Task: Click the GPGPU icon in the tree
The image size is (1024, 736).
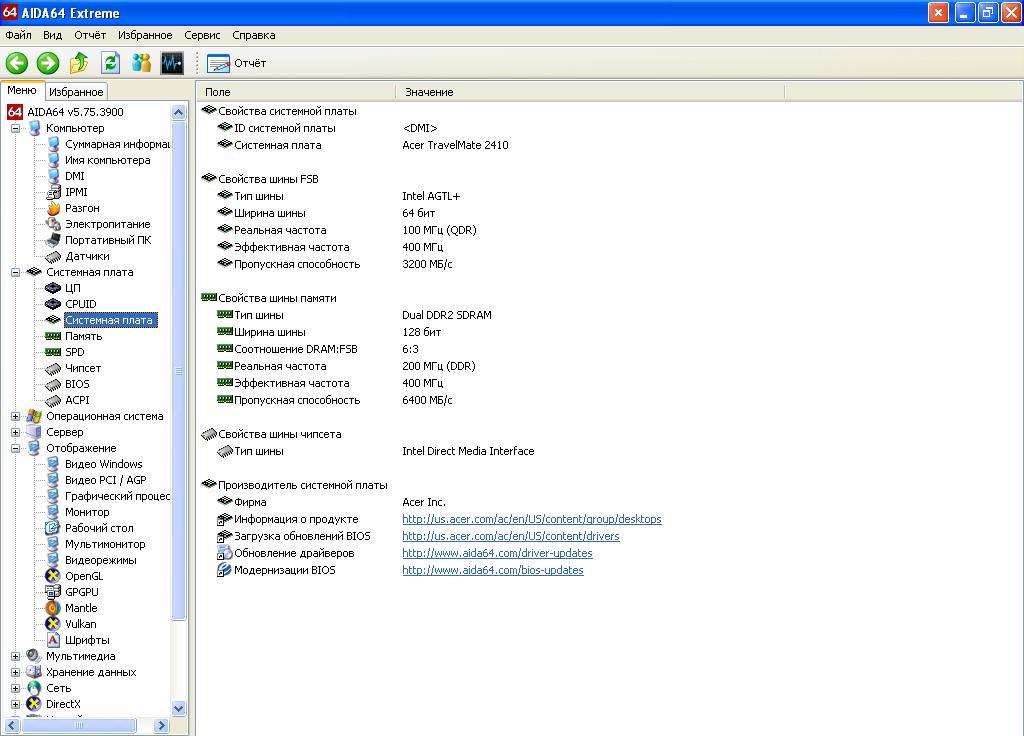Action: pyautogui.click(x=53, y=592)
